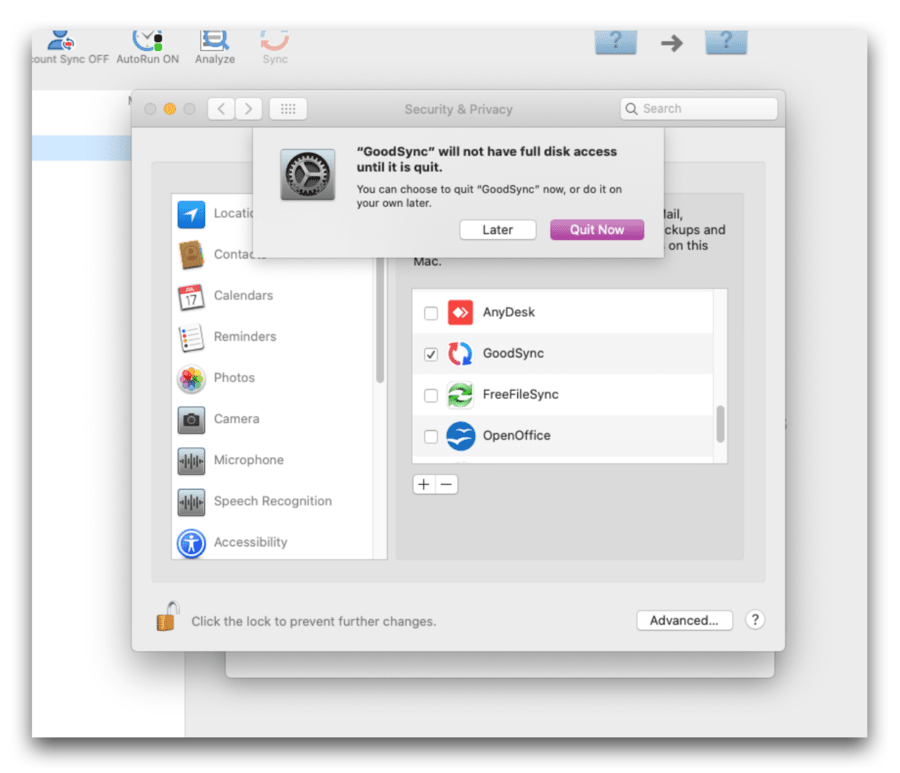Viewport: 900px width, 773px height.
Task: Click the Later button
Action: coord(497,229)
